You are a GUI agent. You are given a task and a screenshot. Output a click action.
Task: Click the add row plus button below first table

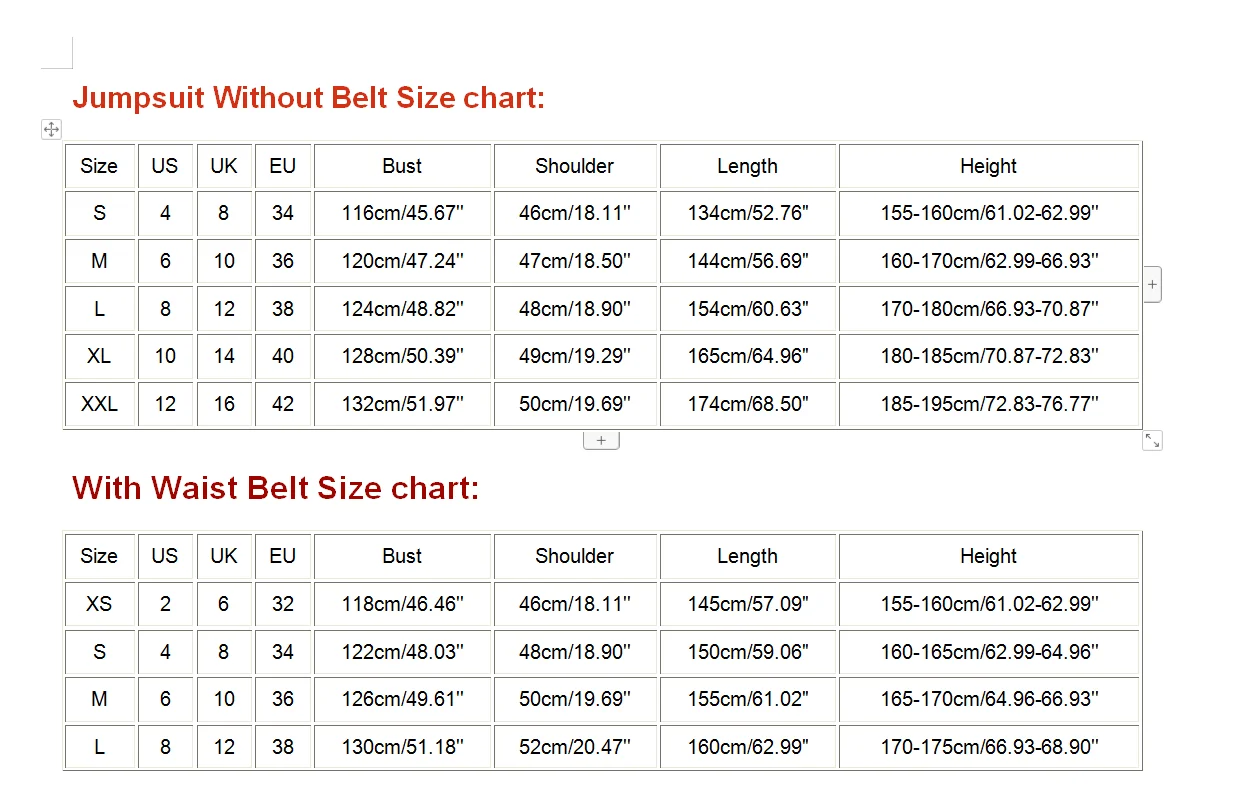tap(601, 440)
